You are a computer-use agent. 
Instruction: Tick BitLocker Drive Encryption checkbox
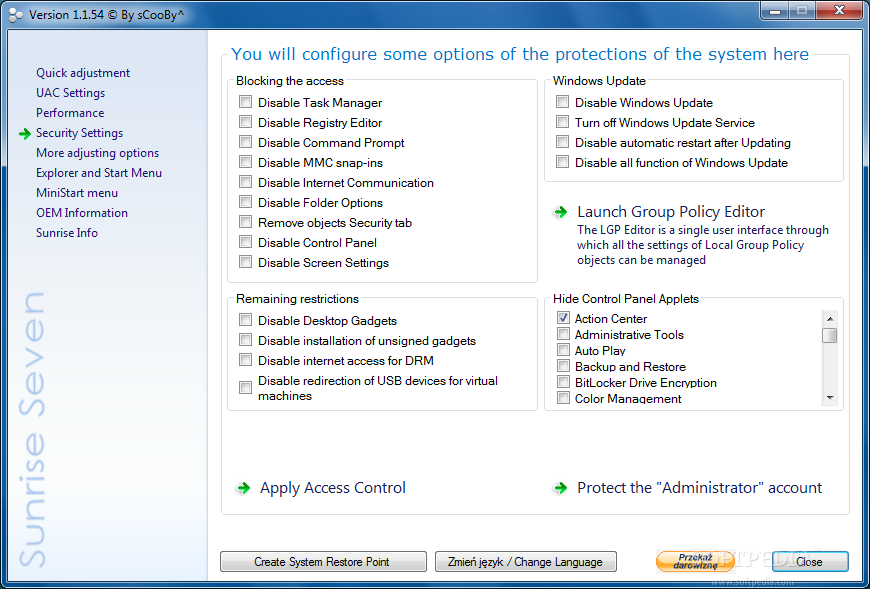click(563, 382)
